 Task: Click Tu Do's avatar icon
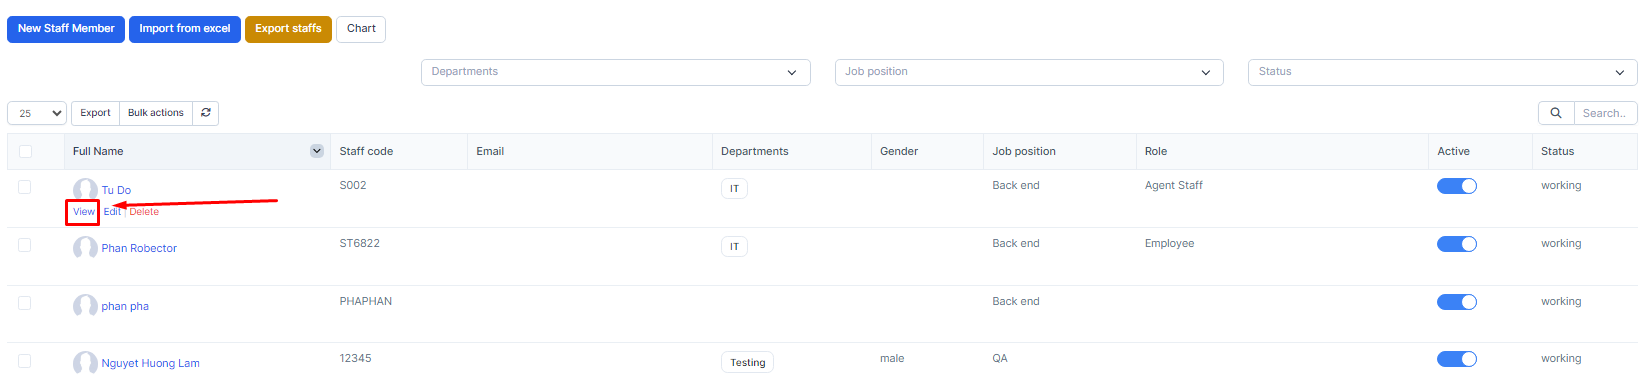coord(85,189)
